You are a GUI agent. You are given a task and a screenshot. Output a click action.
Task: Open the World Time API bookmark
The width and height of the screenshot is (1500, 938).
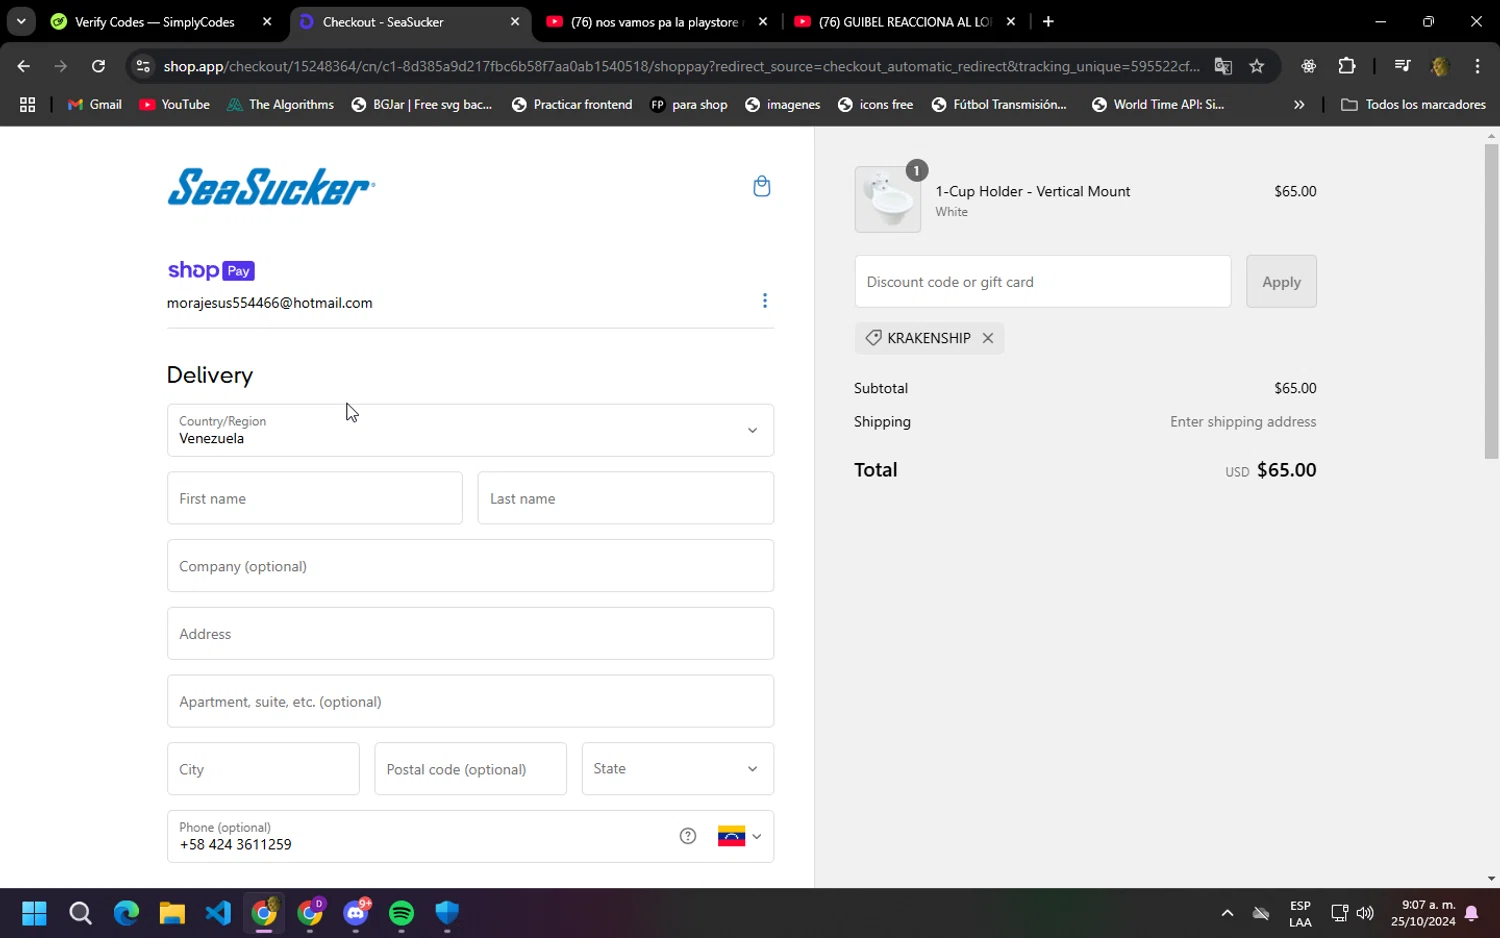pos(1158,104)
